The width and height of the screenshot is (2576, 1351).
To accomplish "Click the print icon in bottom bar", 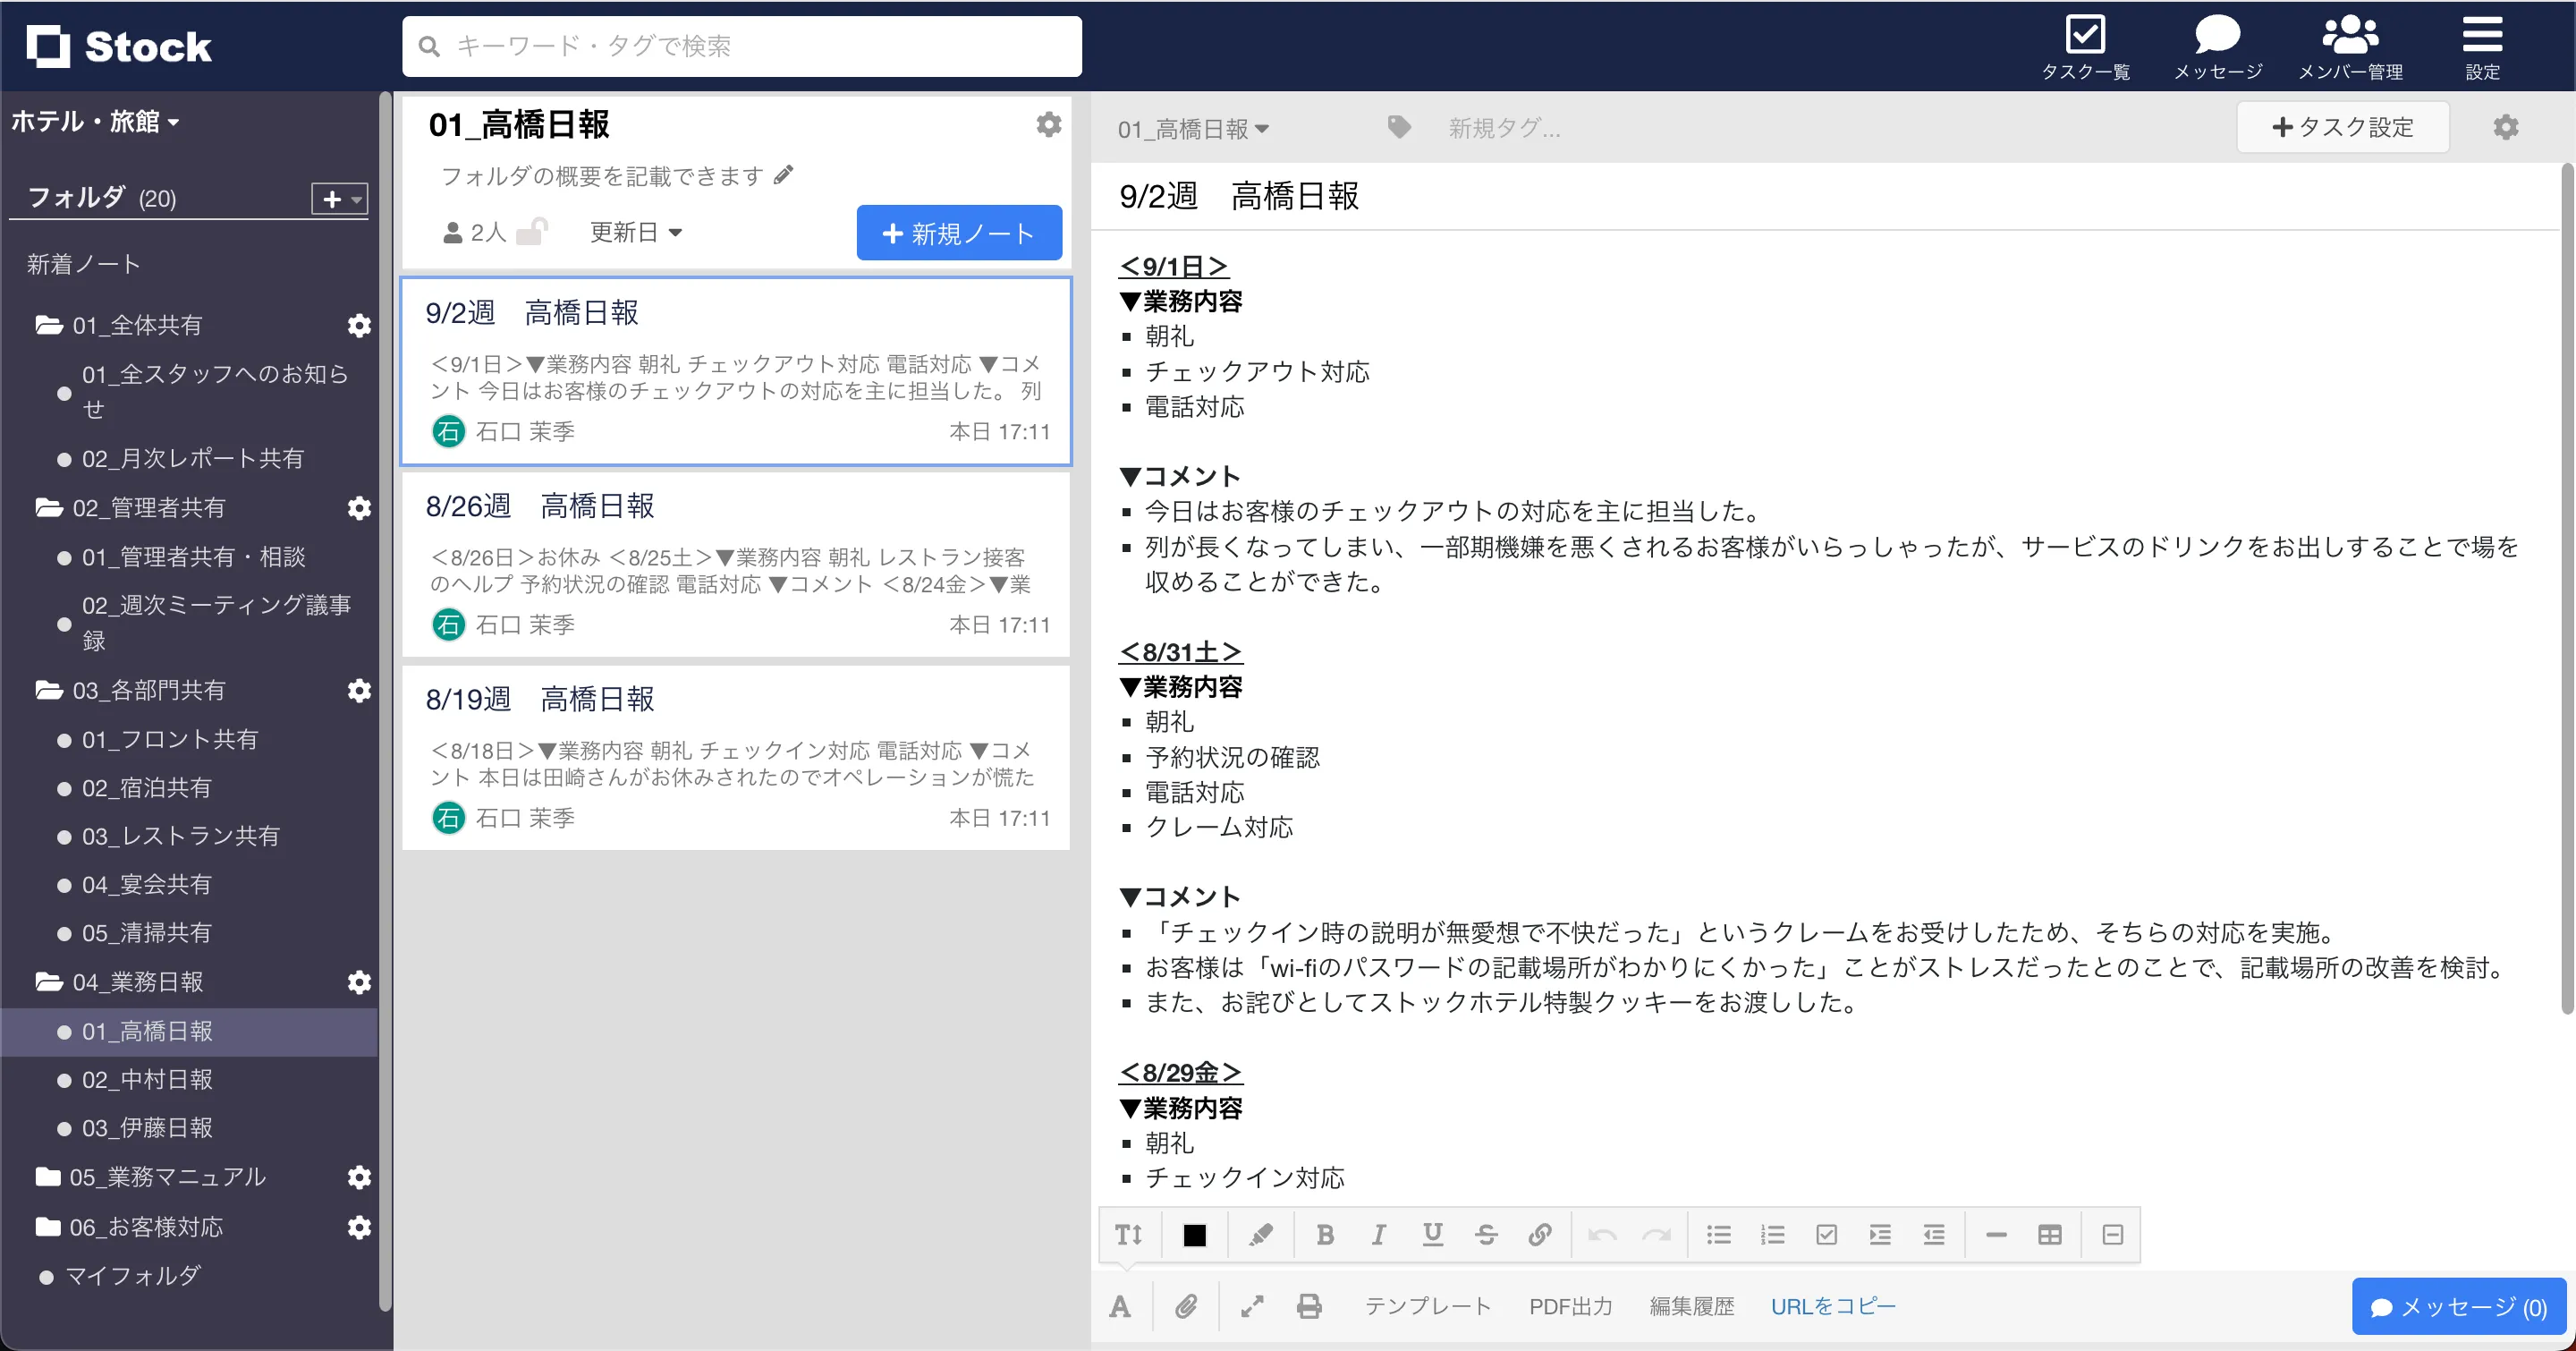I will click(1309, 1306).
